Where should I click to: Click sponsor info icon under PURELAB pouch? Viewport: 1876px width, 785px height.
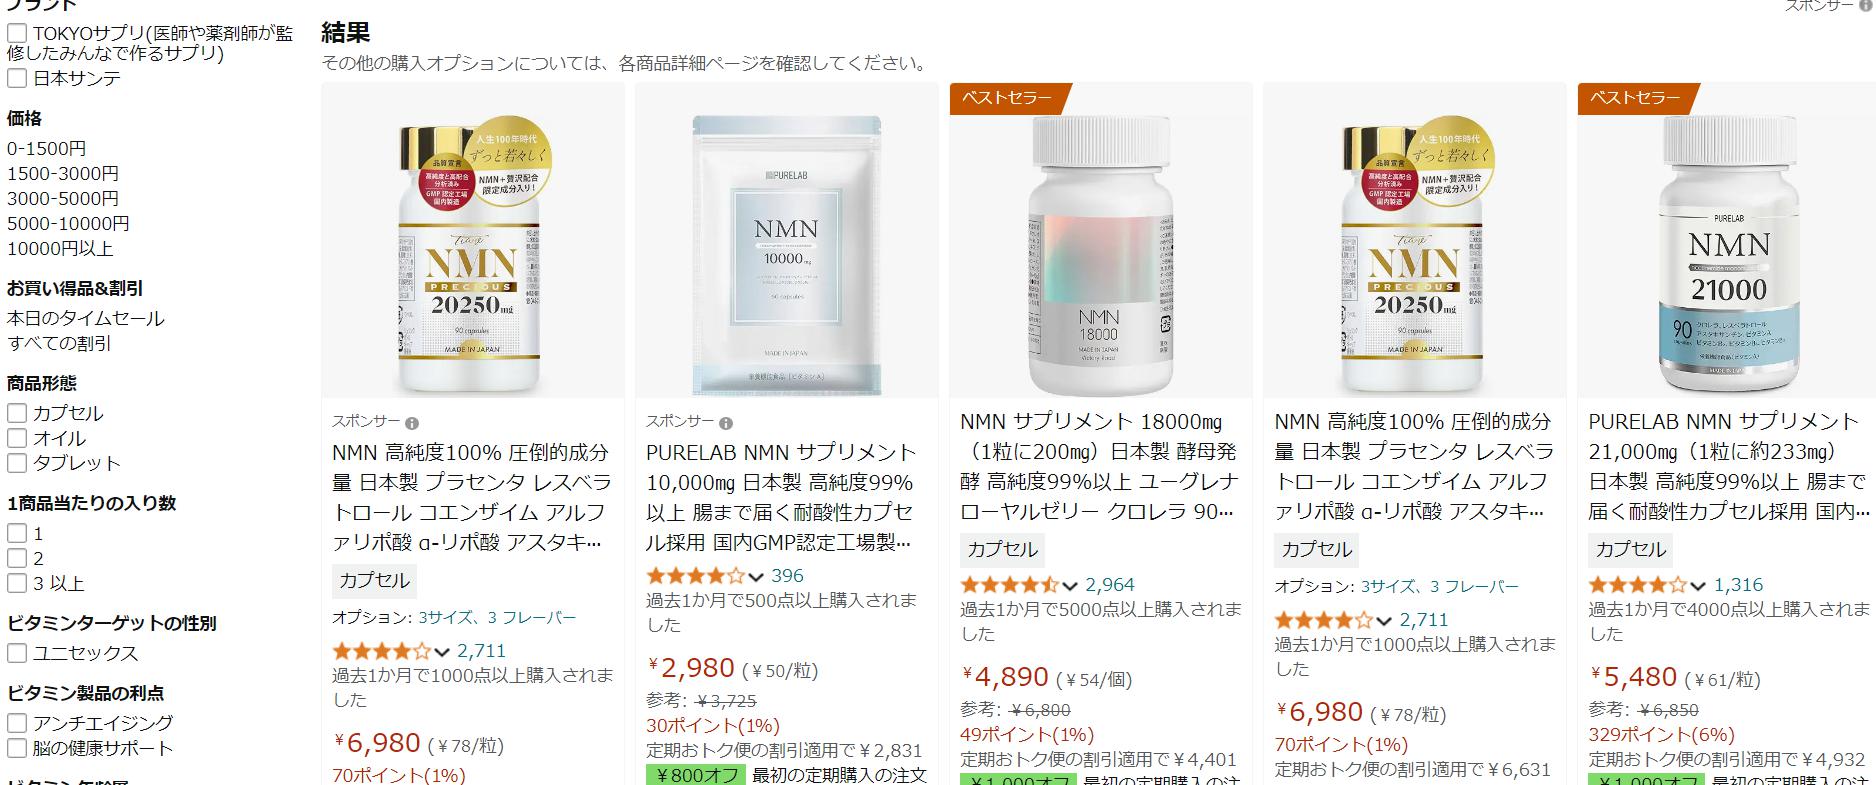tap(726, 423)
